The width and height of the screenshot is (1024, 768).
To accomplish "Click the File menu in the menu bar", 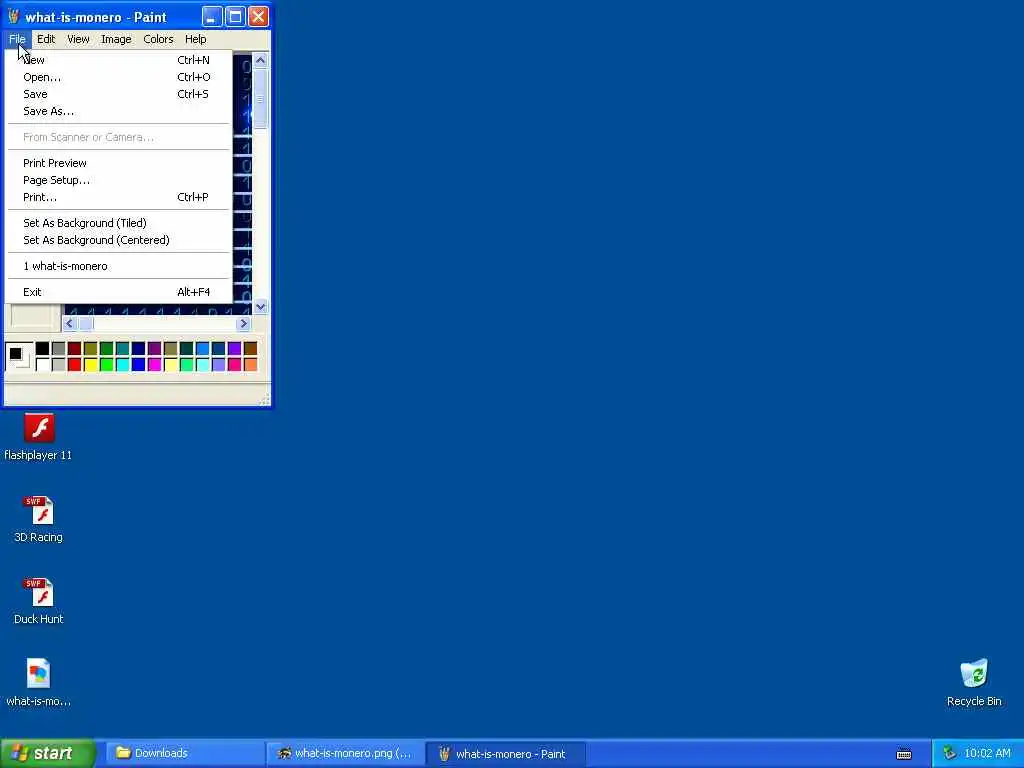I will coord(17,39).
